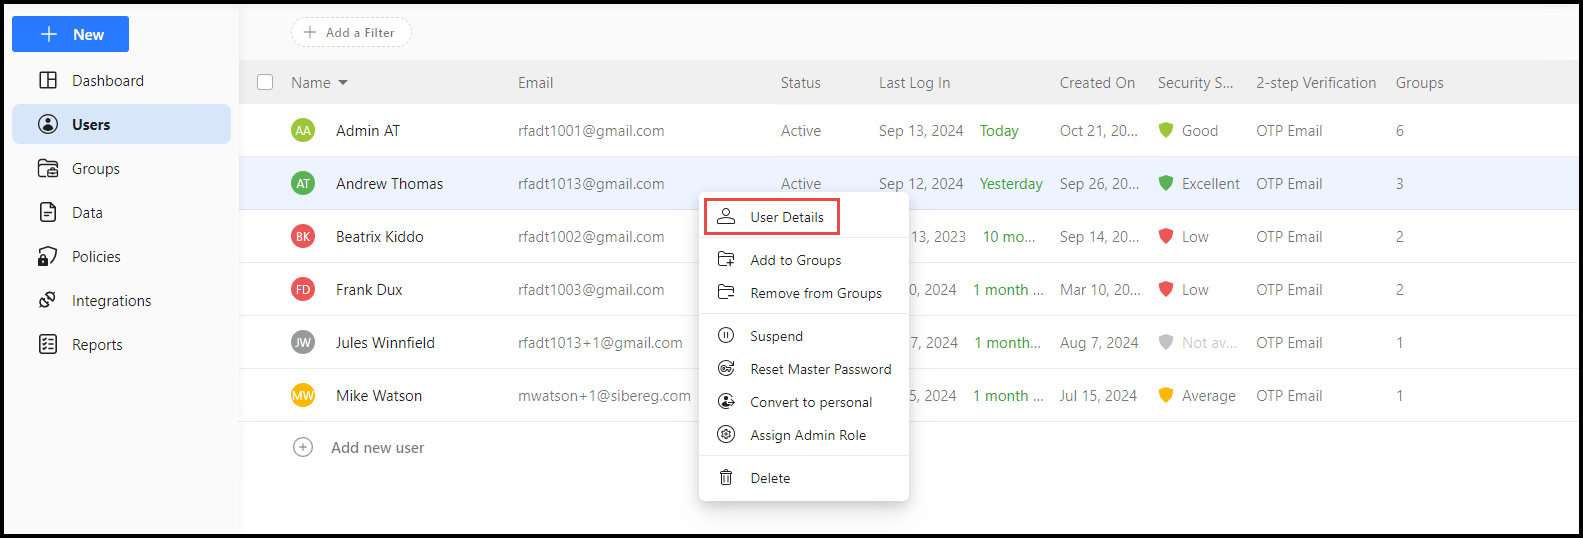1583x538 pixels.
Task: Tick the select-all users checkbox
Action: [x=265, y=82]
